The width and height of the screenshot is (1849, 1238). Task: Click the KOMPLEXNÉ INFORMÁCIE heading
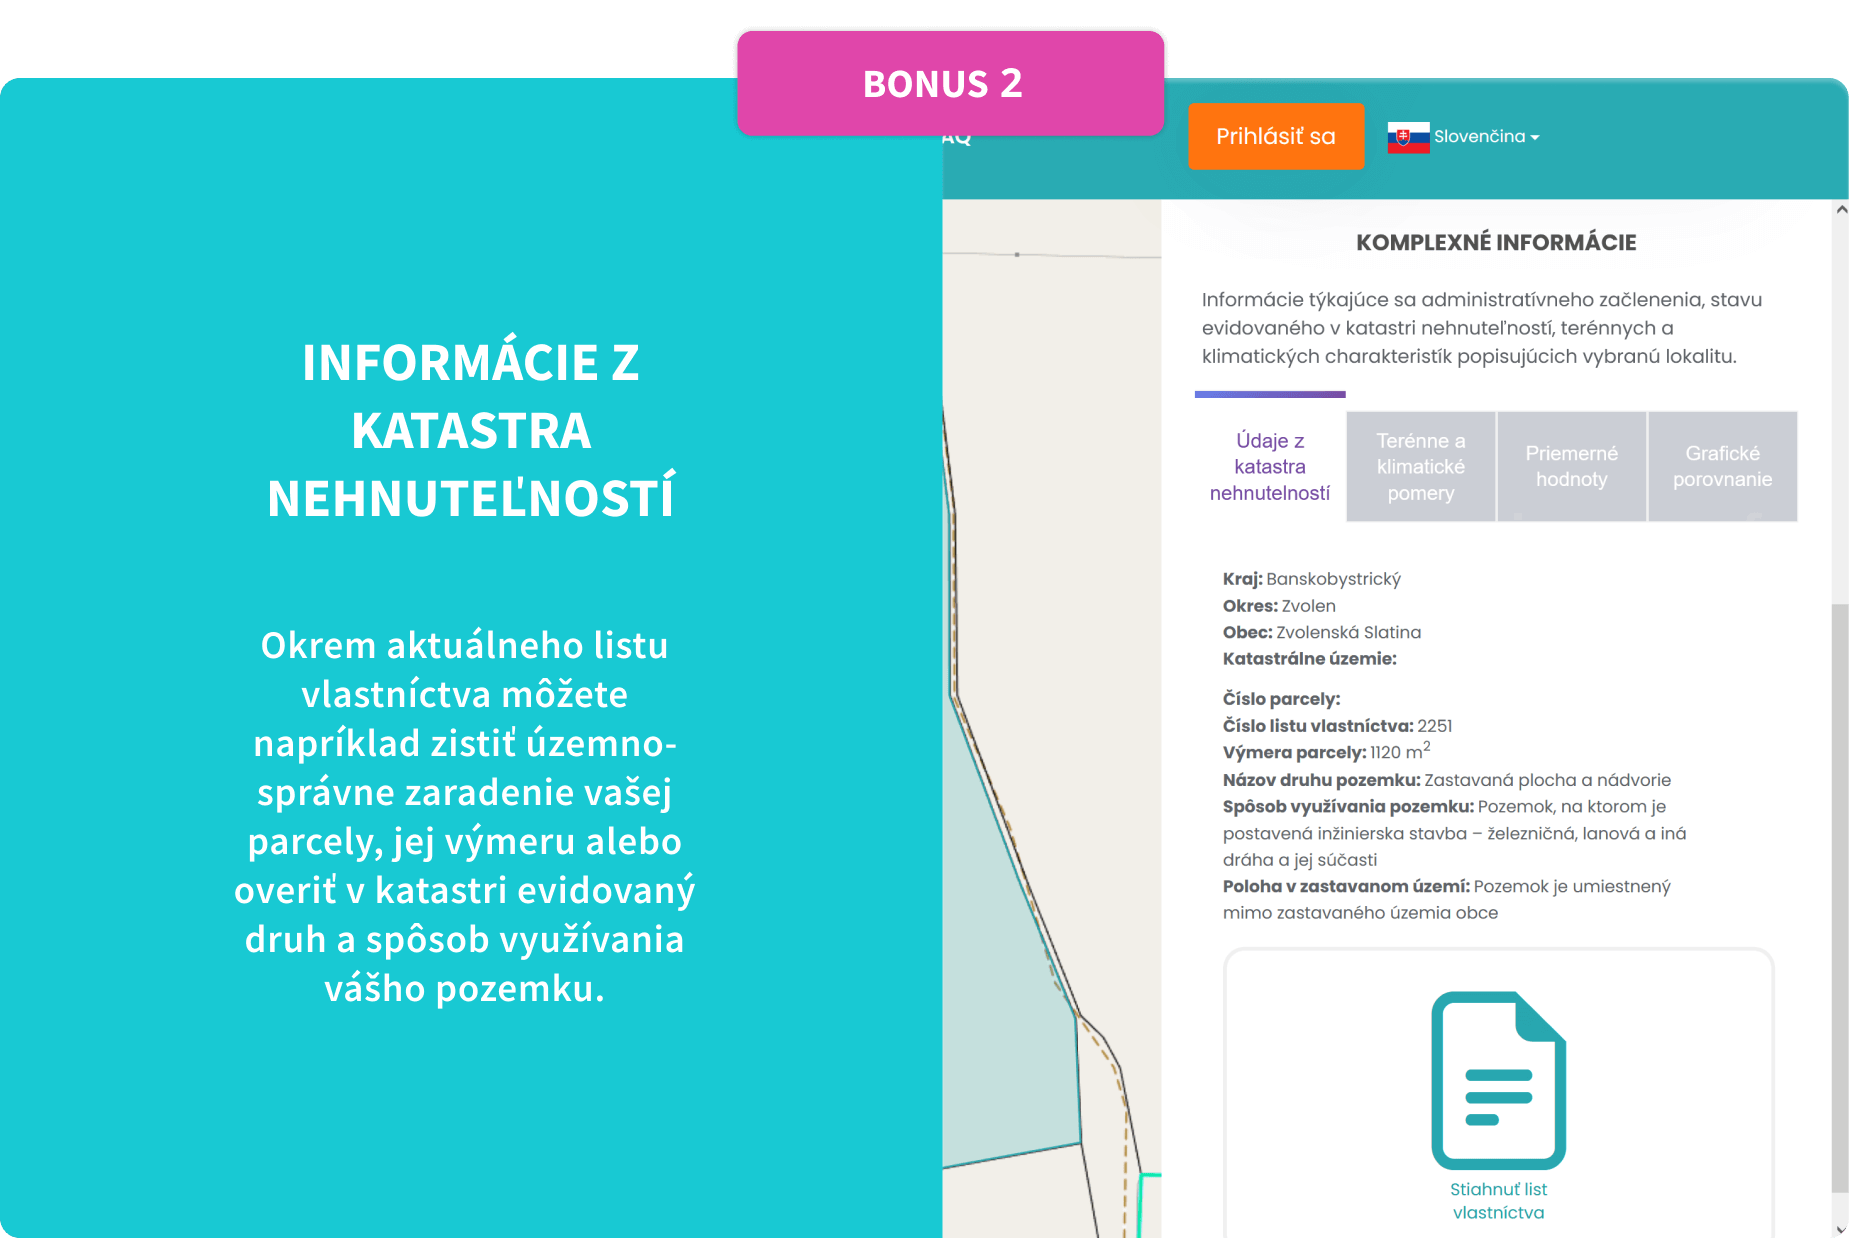[1496, 242]
